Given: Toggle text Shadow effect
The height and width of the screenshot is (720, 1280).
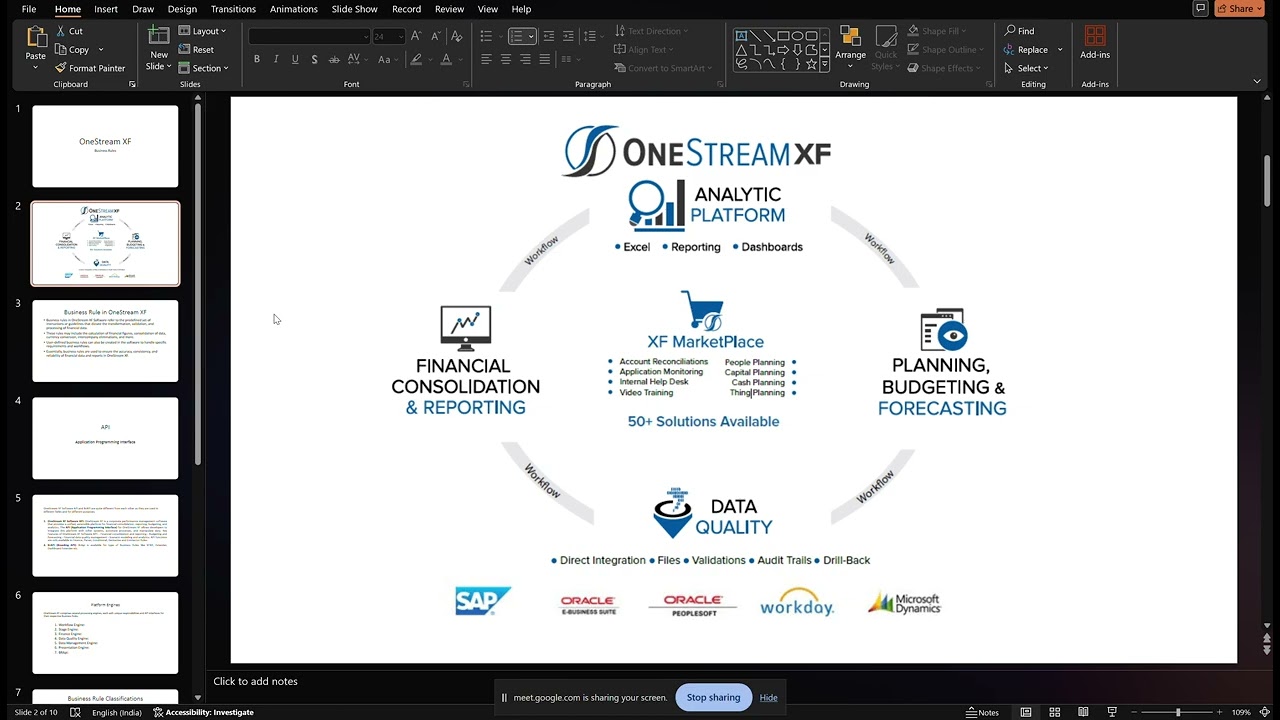Looking at the screenshot, I should [314, 59].
